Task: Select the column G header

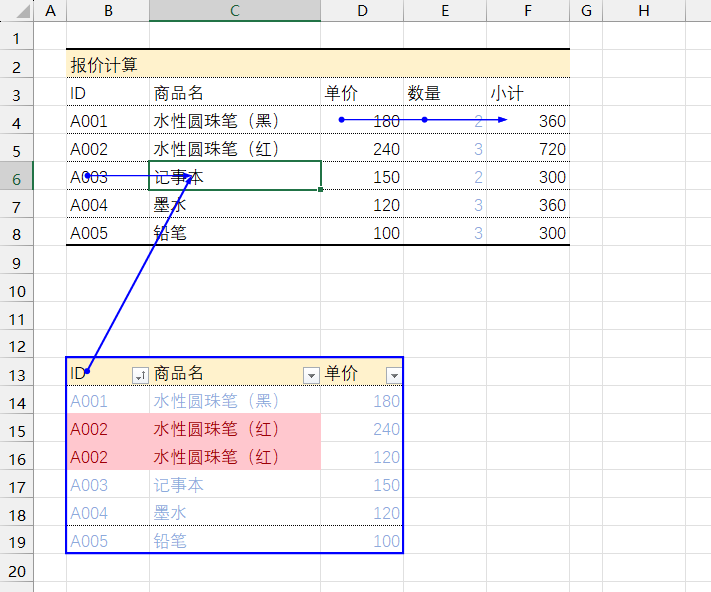Action: click(x=586, y=10)
